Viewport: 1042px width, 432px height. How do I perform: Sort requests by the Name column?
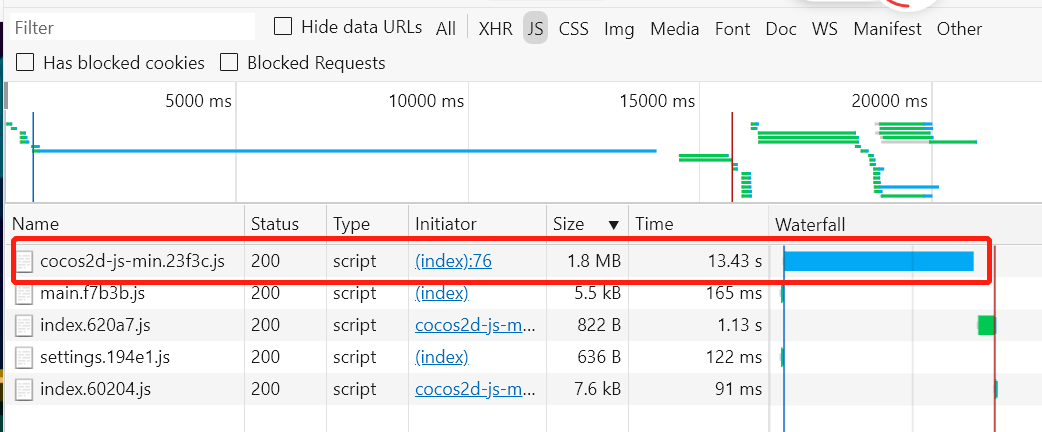tap(36, 224)
